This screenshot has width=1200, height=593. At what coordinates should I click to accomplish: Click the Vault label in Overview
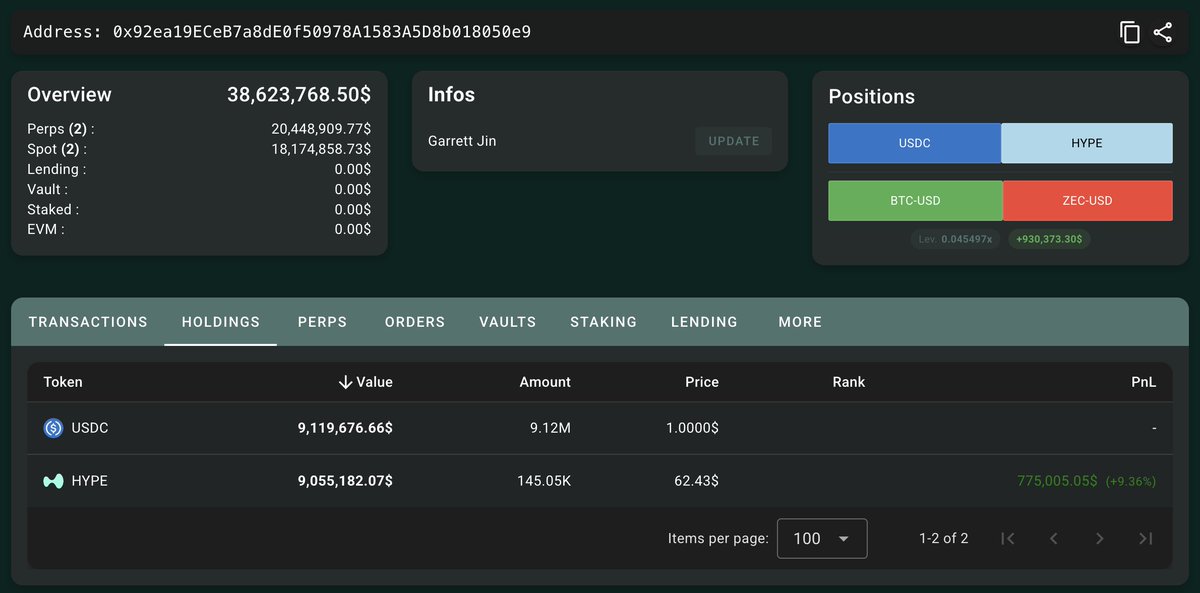coord(47,189)
